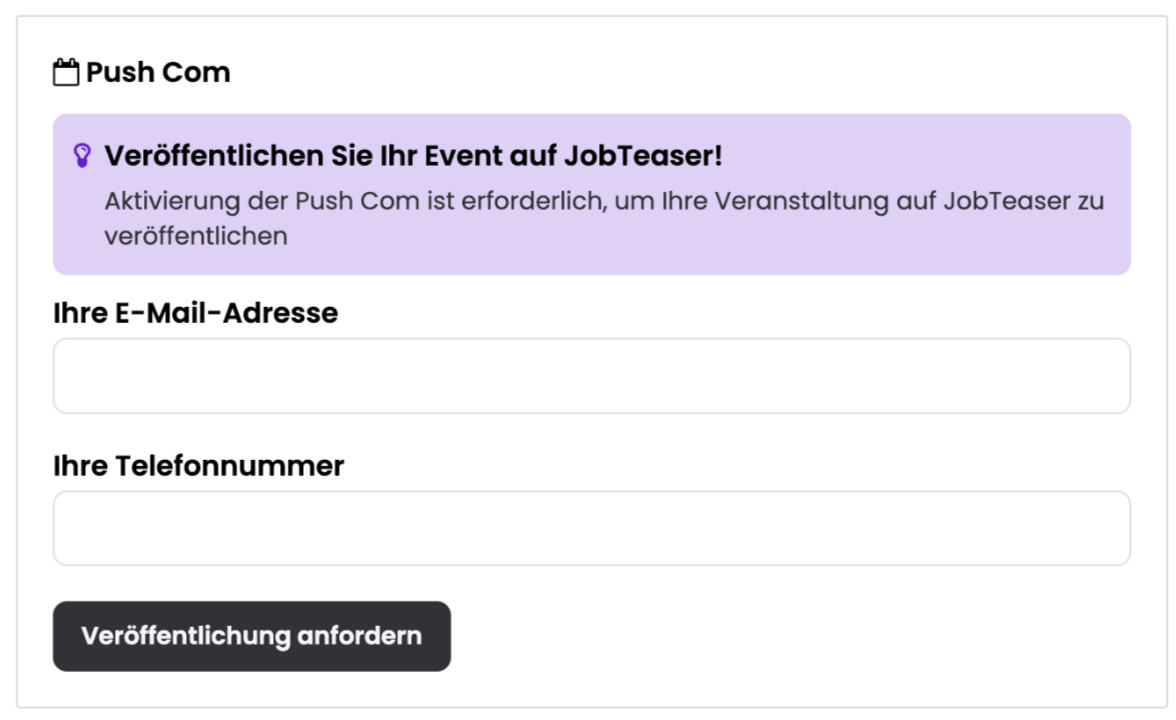The image size is (1176, 720).
Task: Click the banner title Veröffentlichen Sie Ihr Event
Action: pyautogui.click(x=412, y=157)
